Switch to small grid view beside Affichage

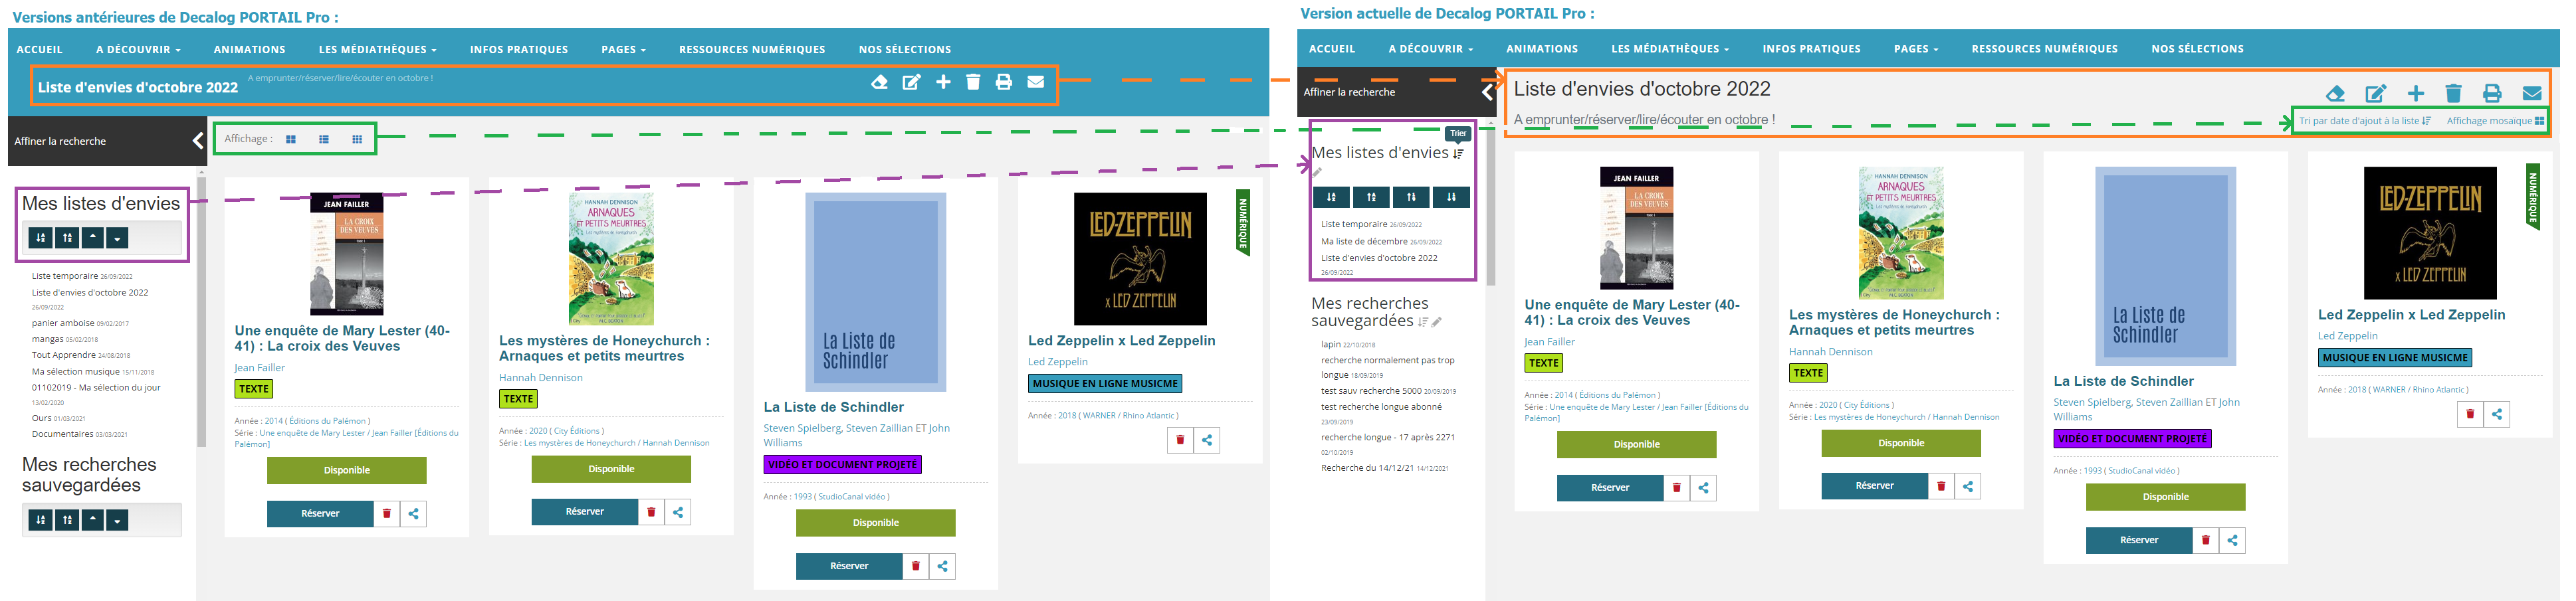[x=357, y=139]
